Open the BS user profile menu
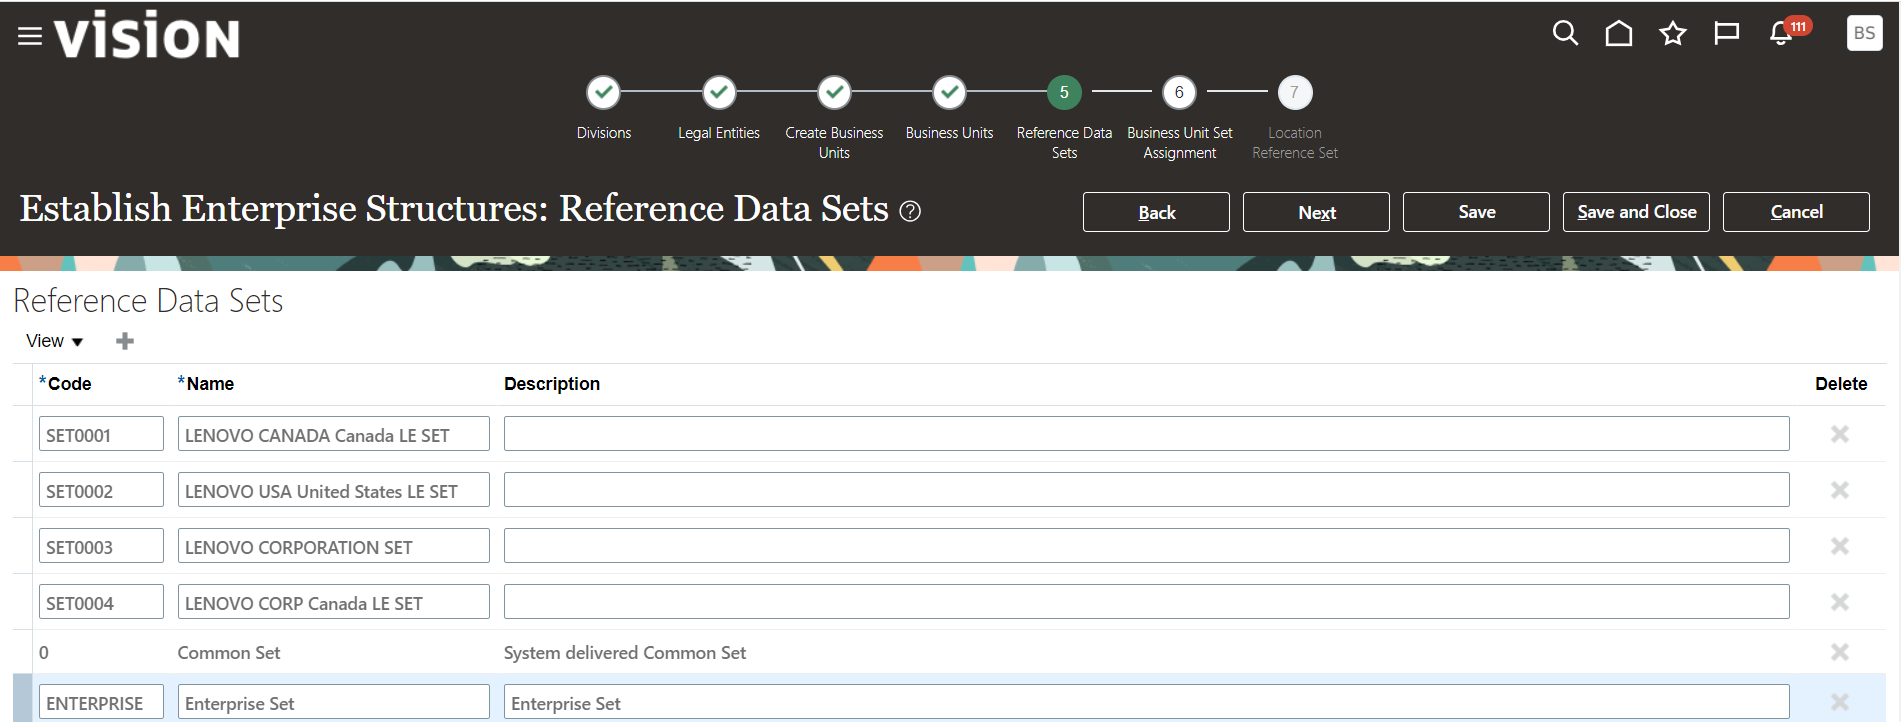This screenshot has height=722, width=1901. point(1864,33)
